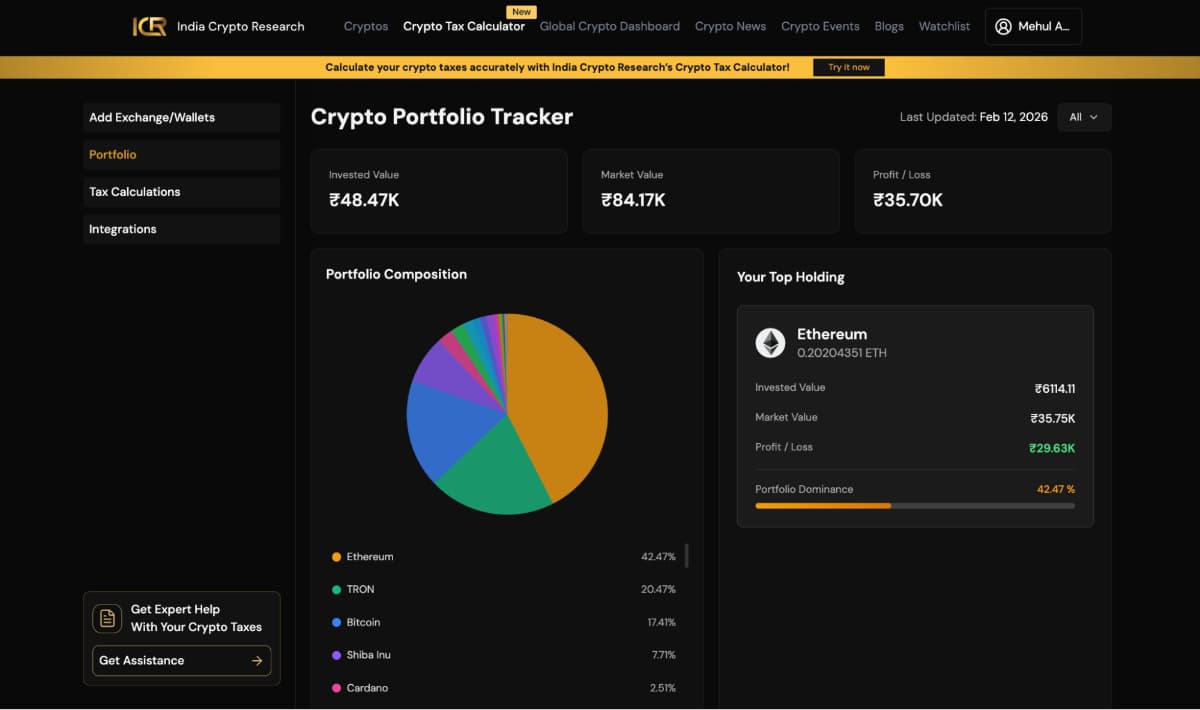Click the India Crypto Research brand name
Image resolution: width=1200 pixels, height=710 pixels.
pos(241,27)
